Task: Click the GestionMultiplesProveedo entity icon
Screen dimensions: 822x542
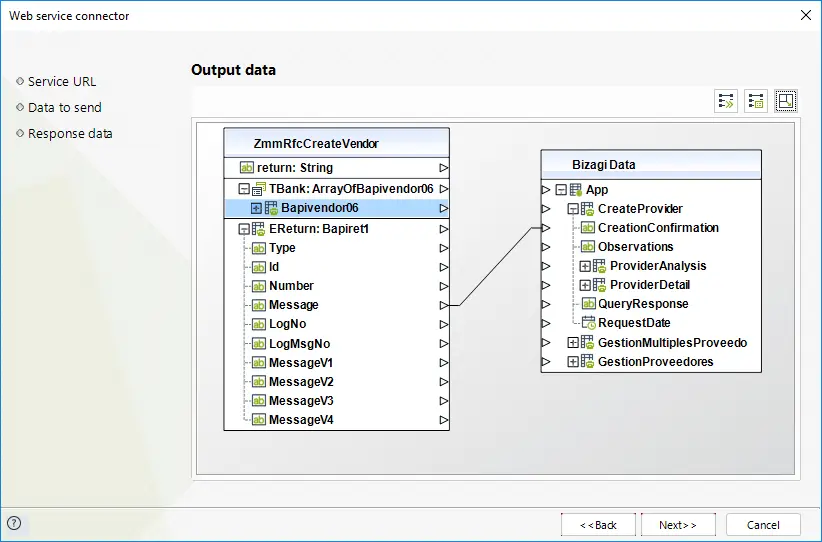Action: coord(588,342)
